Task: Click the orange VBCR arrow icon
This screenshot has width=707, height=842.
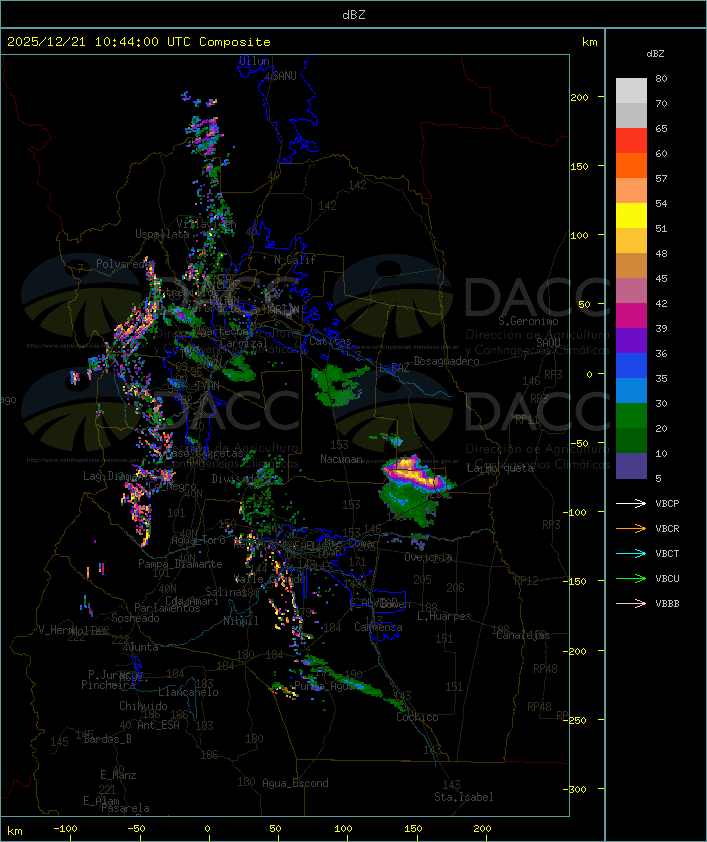Action: [x=631, y=528]
